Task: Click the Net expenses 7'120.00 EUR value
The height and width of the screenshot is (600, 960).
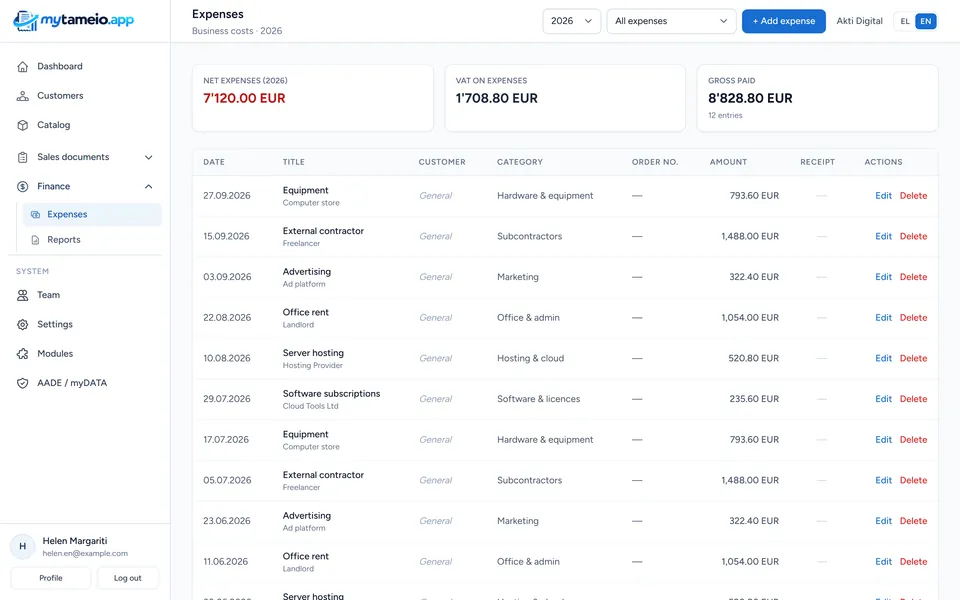Action: [244, 98]
